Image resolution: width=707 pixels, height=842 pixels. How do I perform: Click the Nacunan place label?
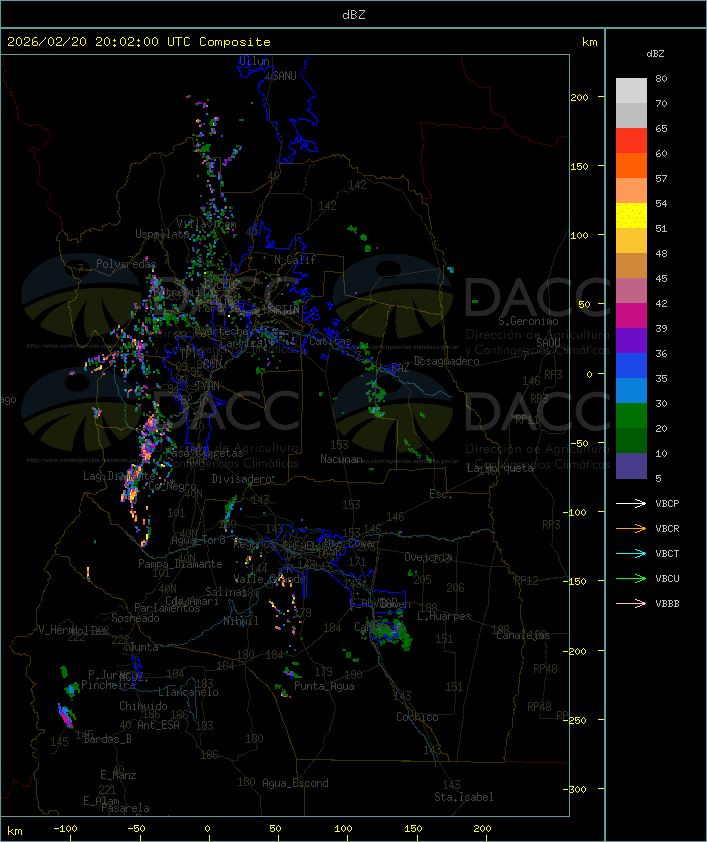(341, 459)
